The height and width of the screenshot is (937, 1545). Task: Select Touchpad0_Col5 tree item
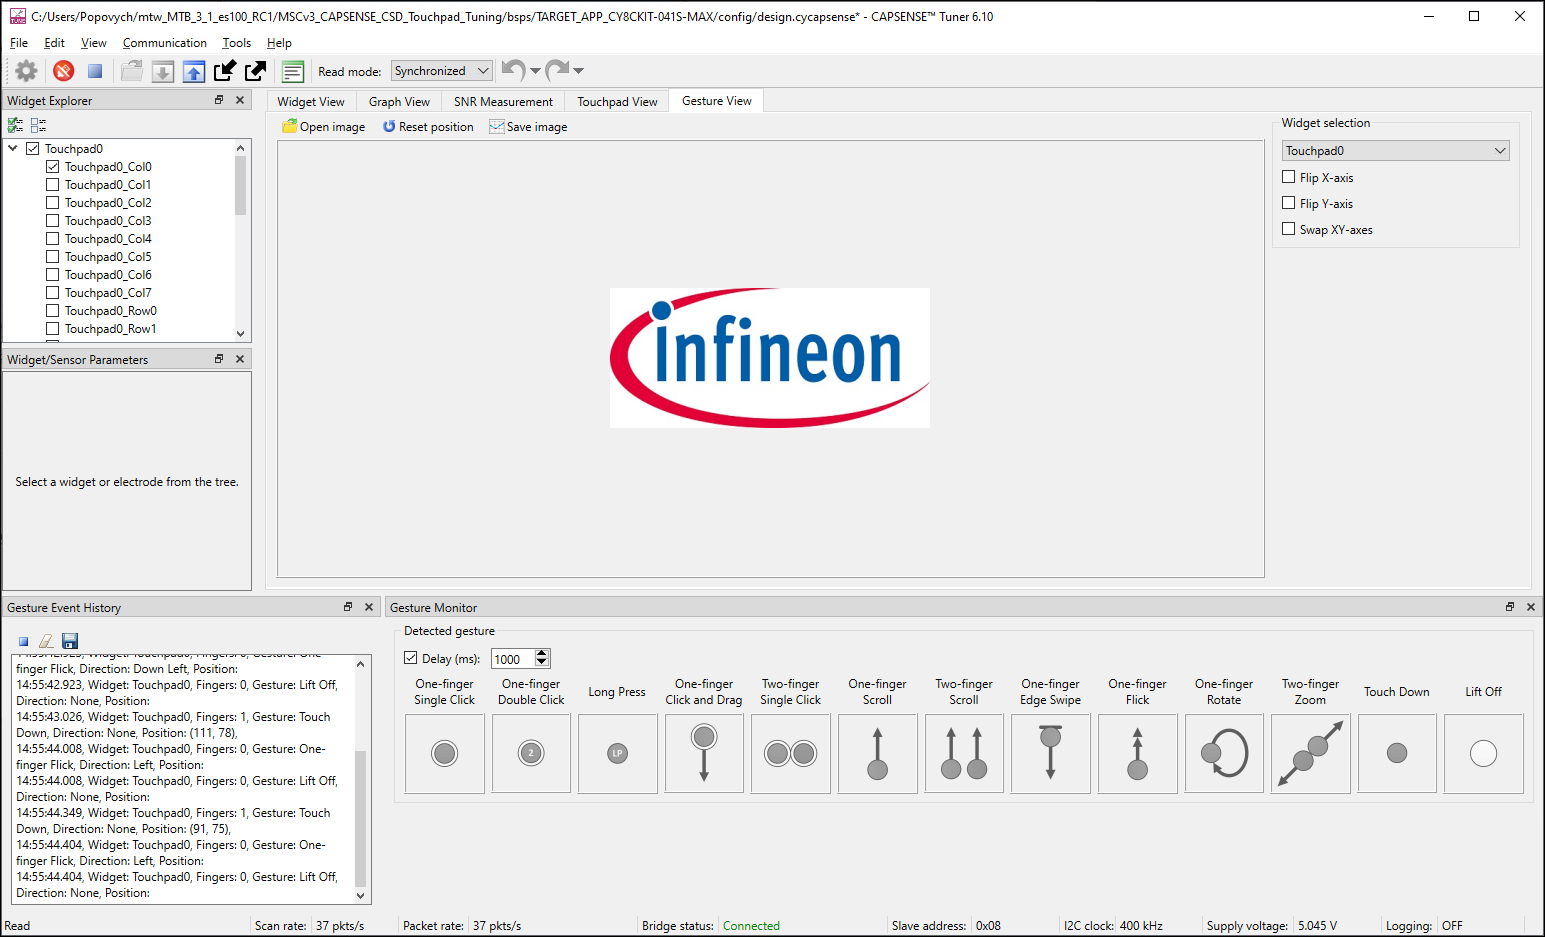tap(108, 257)
